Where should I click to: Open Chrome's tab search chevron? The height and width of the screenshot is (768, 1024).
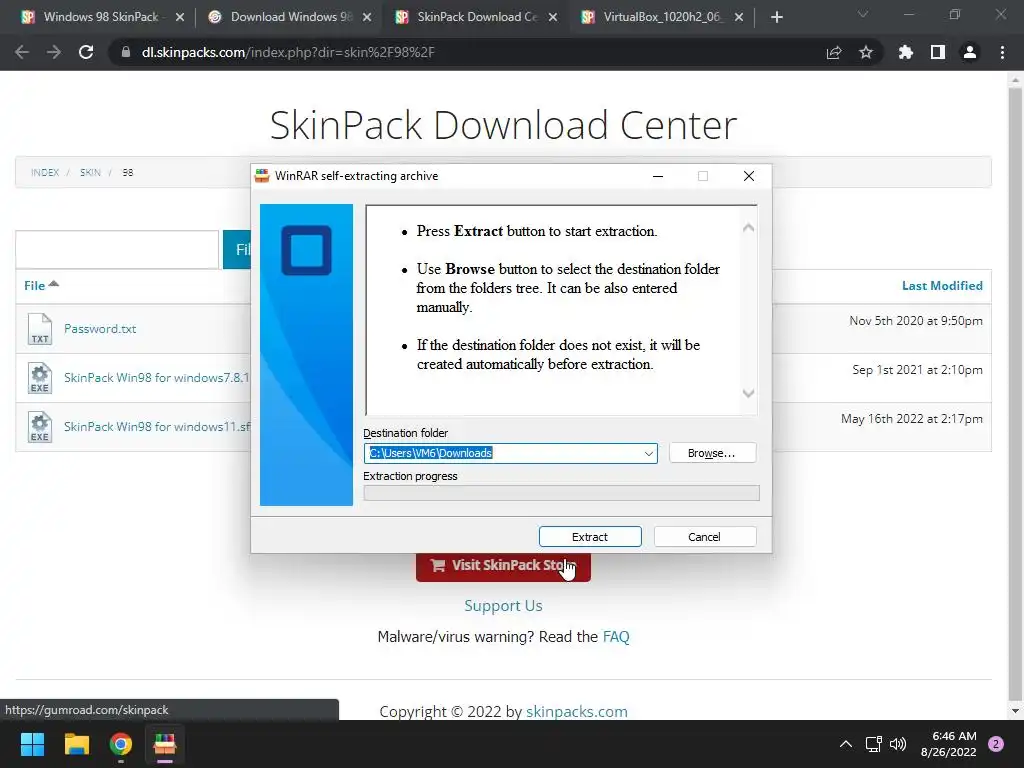(x=863, y=14)
